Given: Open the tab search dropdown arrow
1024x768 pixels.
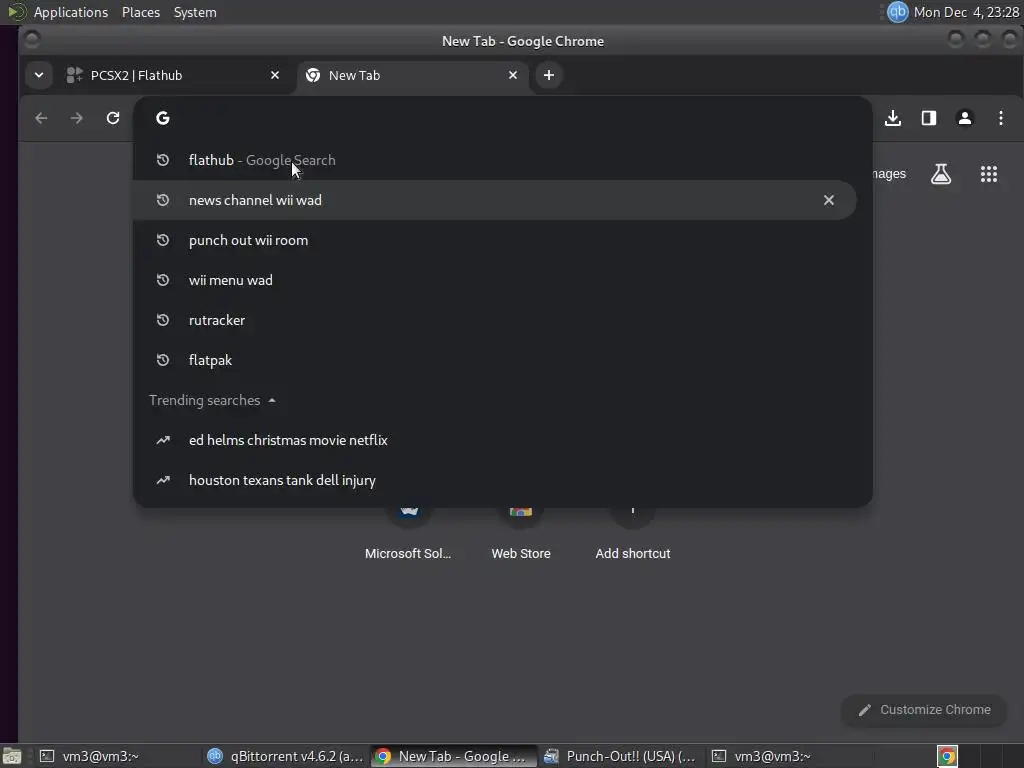Looking at the screenshot, I should [x=39, y=75].
